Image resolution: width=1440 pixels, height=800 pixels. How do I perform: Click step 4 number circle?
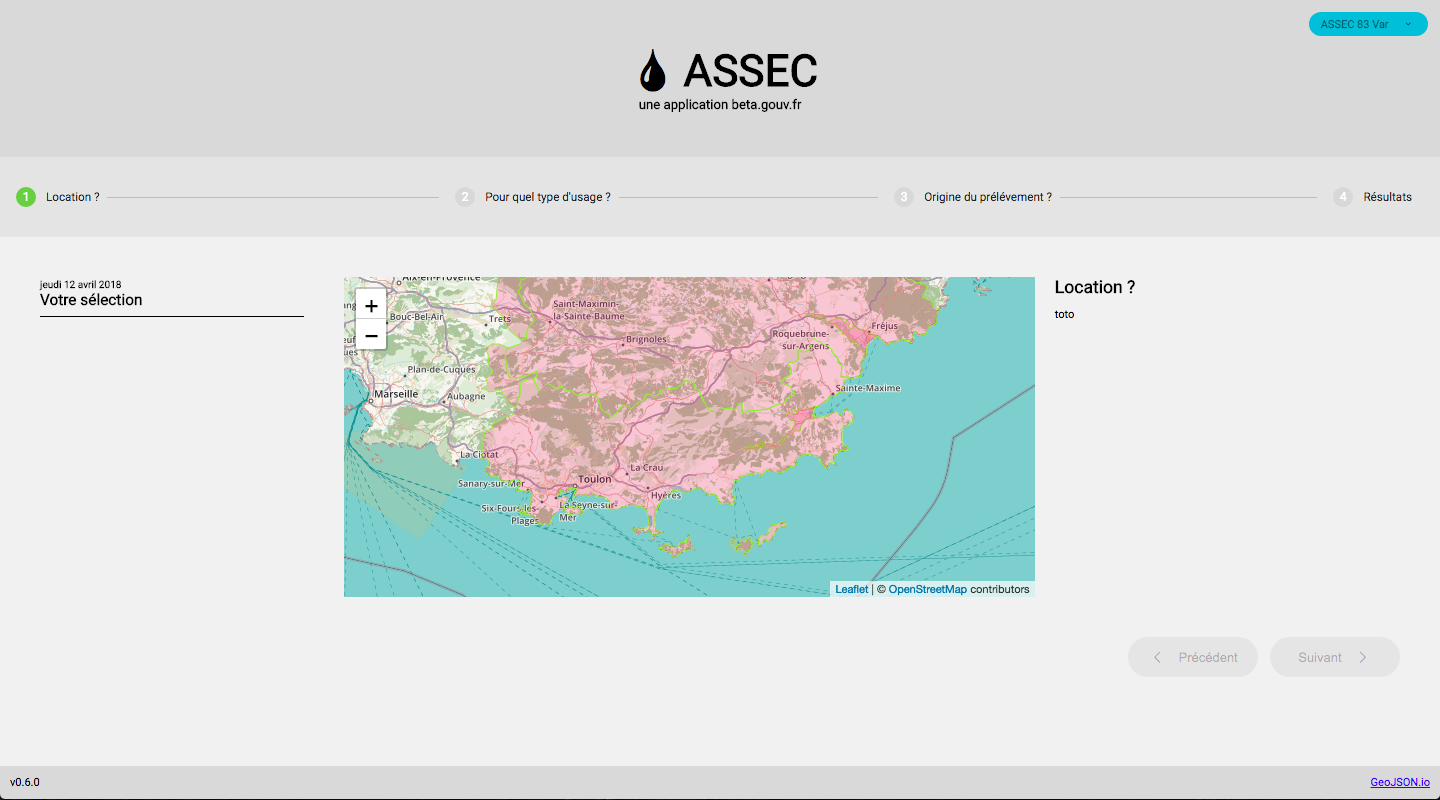(1343, 197)
